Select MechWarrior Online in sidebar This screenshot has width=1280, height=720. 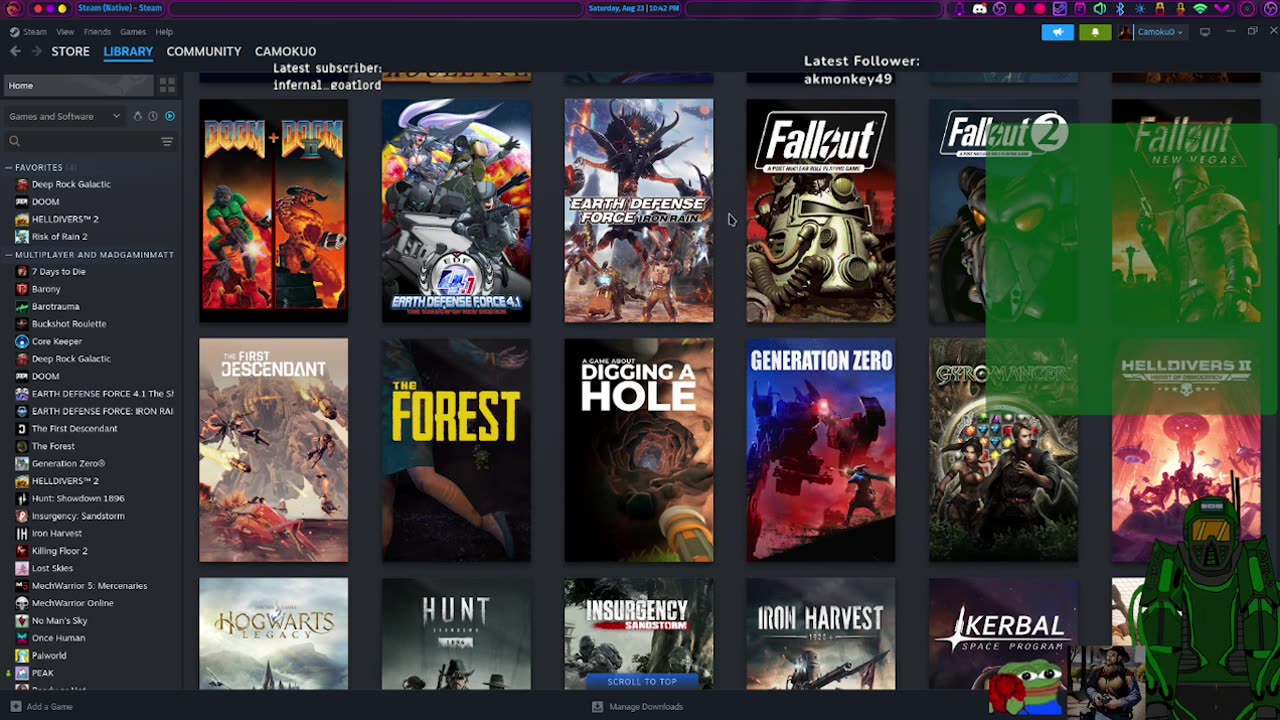pyautogui.click(x=72, y=603)
